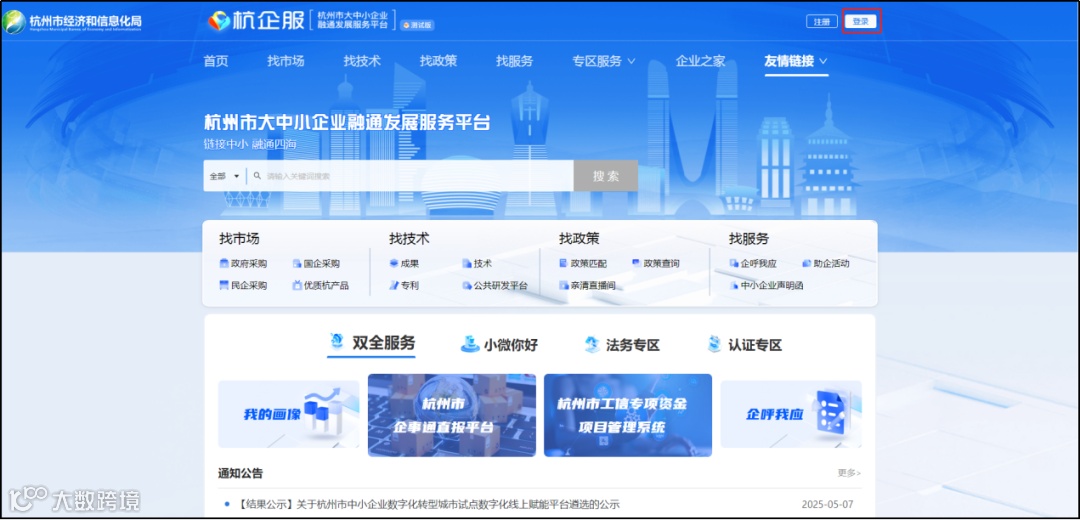Click the 政府采购 link text

[249, 263]
